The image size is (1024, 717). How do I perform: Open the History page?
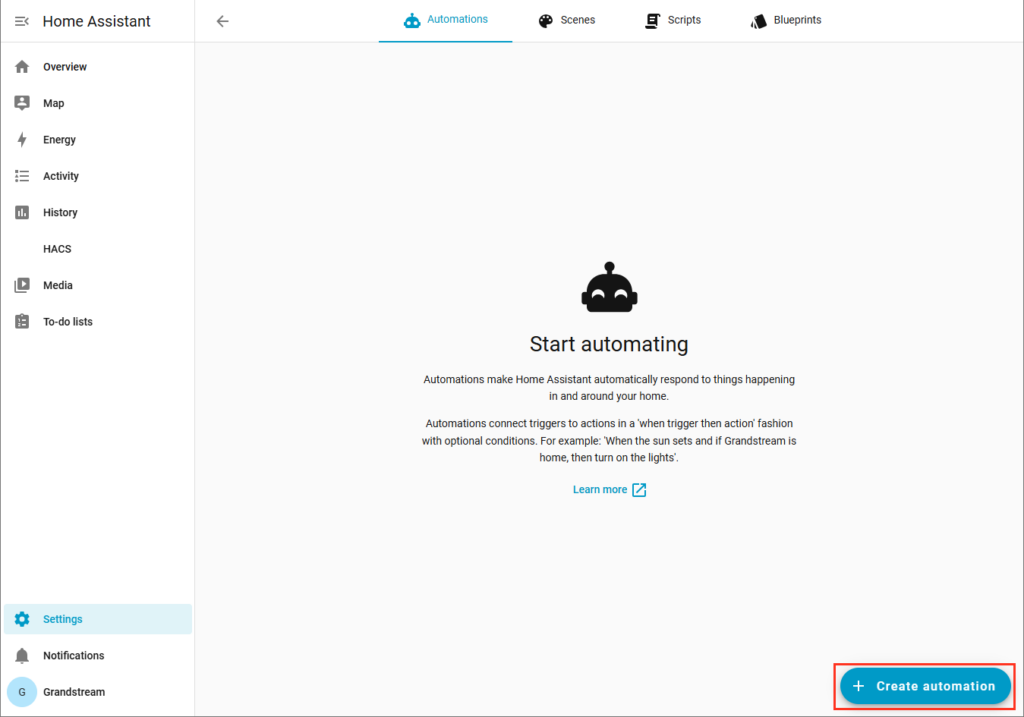98,212
